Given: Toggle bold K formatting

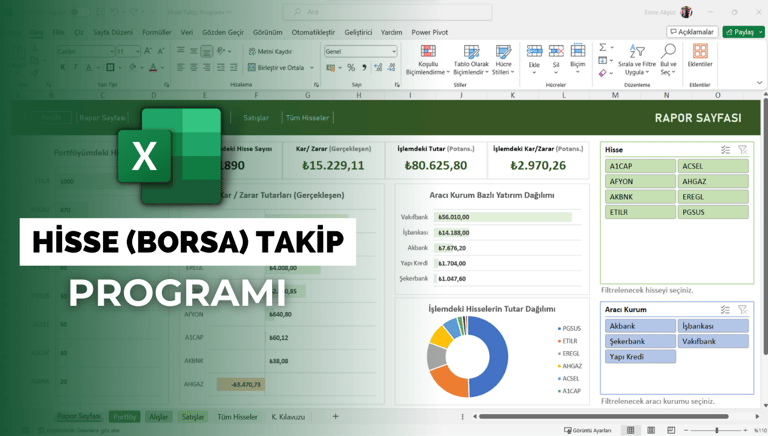Looking at the screenshot, I should tap(63, 67).
